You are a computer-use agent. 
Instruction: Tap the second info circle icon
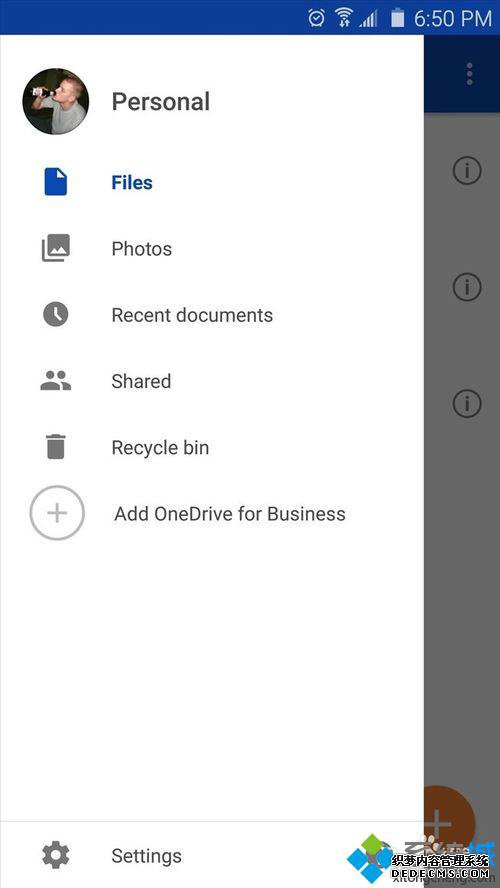(467, 287)
